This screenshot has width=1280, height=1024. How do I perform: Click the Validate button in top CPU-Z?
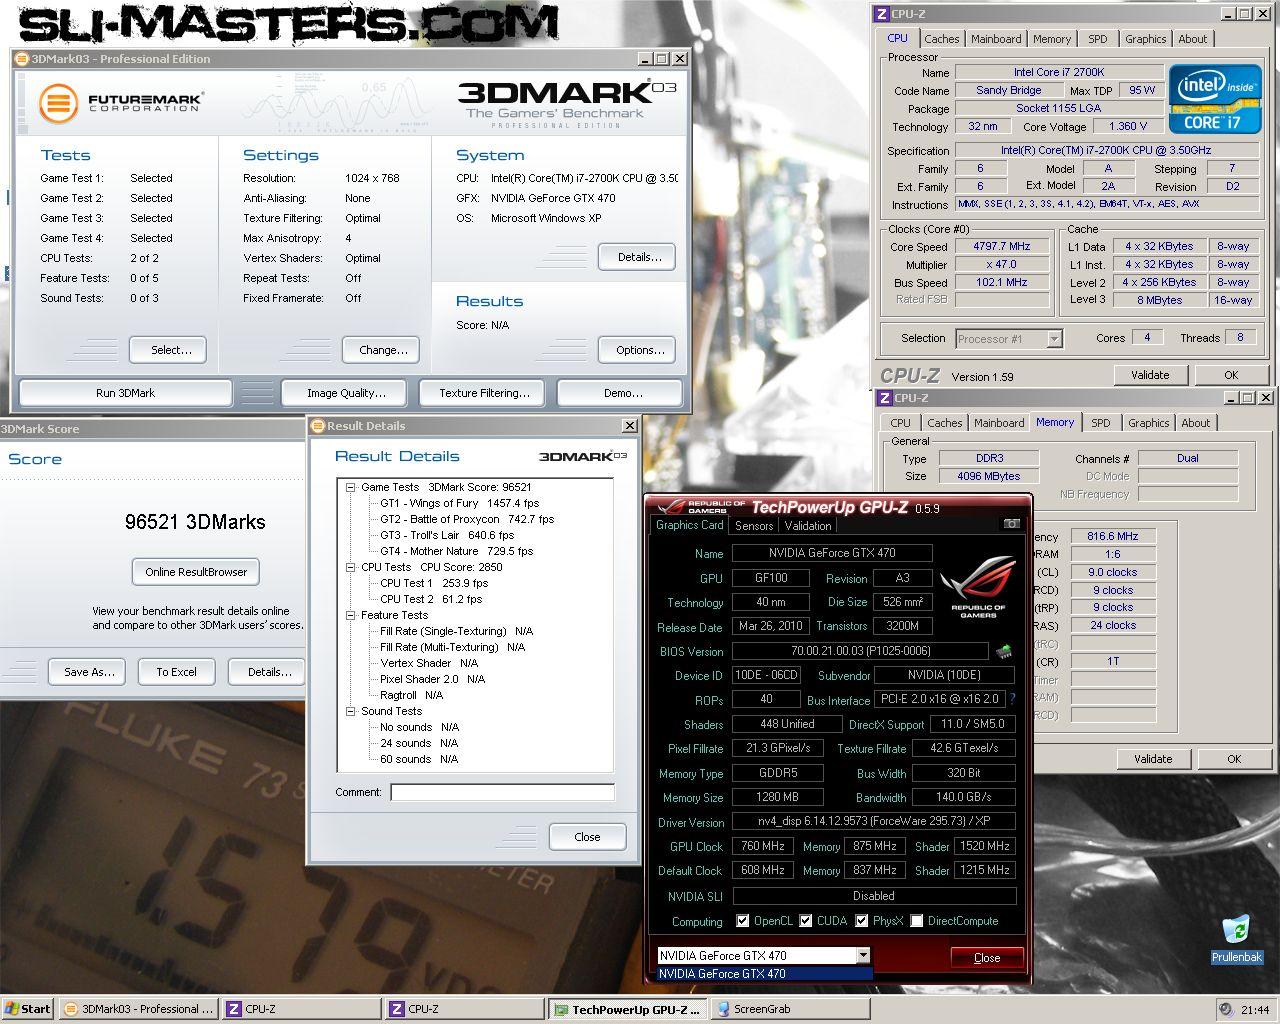(x=1150, y=375)
